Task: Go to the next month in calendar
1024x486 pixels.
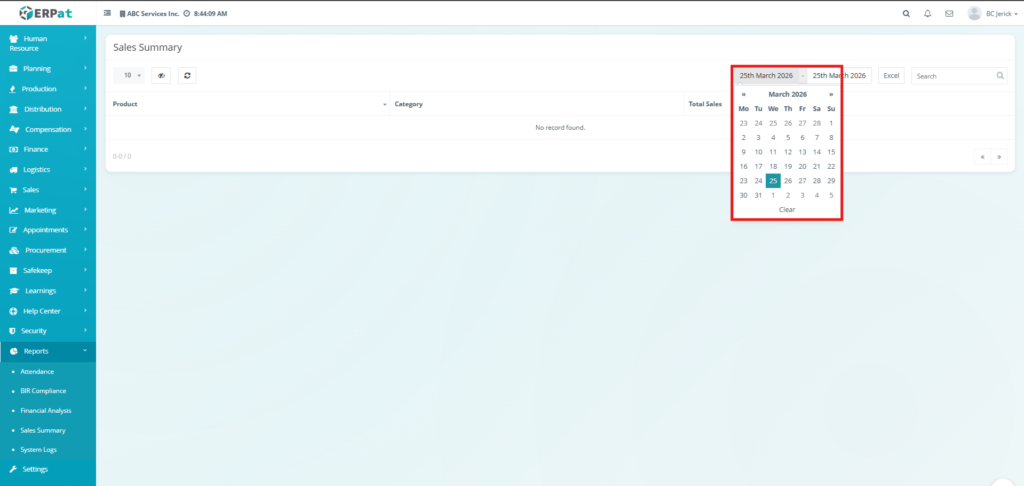Action: point(831,94)
